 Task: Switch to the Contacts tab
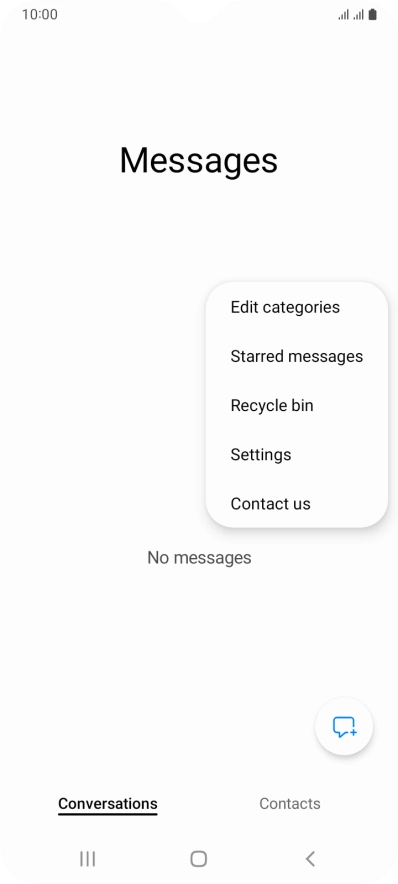(x=290, y=803)
